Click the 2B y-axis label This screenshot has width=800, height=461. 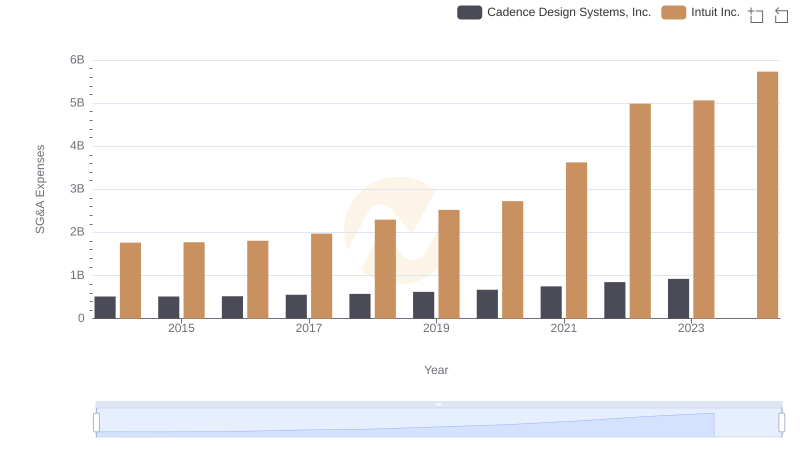[77, 232]
